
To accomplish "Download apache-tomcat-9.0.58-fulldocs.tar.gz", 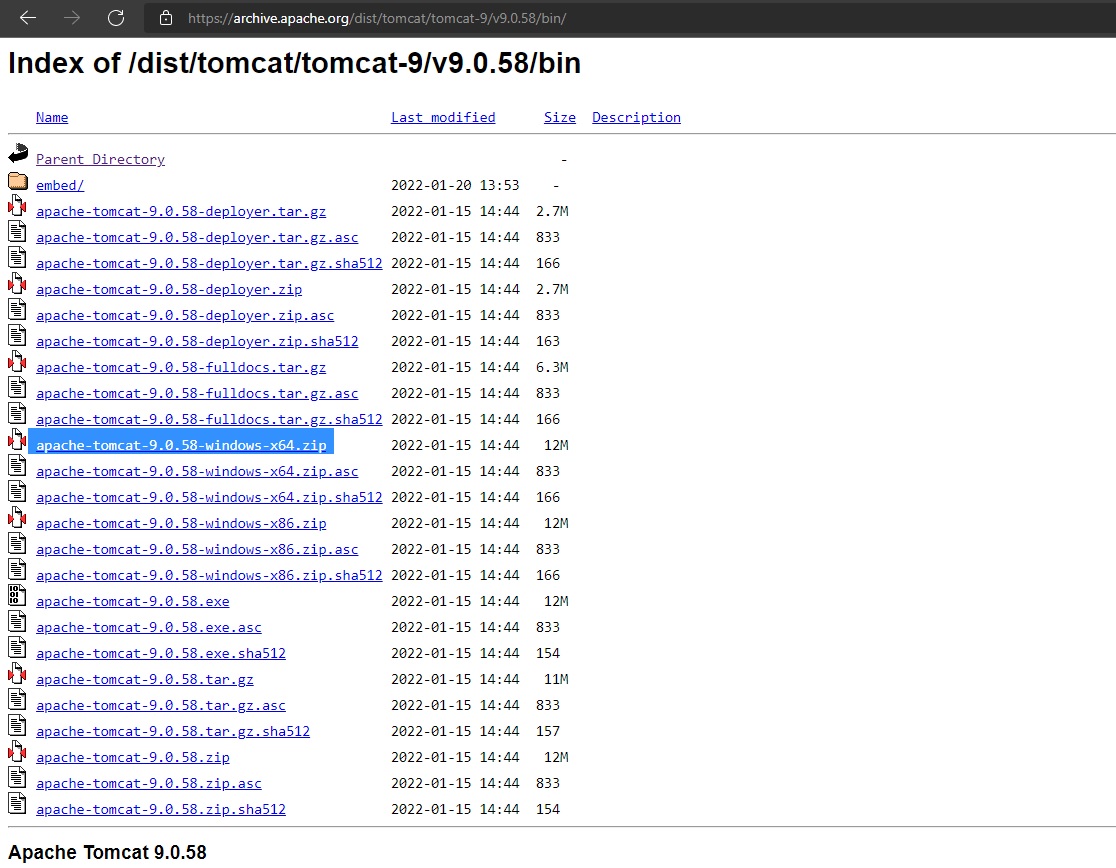I will (x=181, y=367).
